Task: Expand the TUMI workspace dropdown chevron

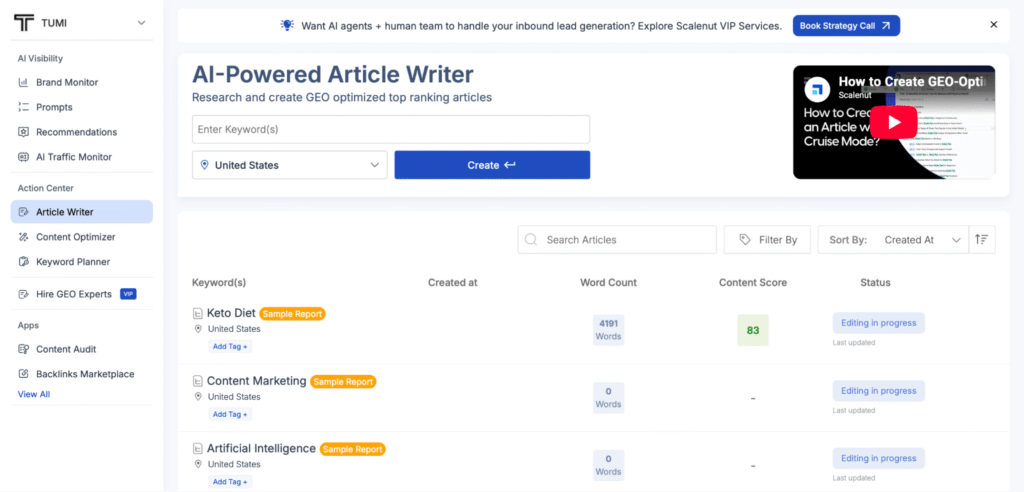Action: (141, 24)
